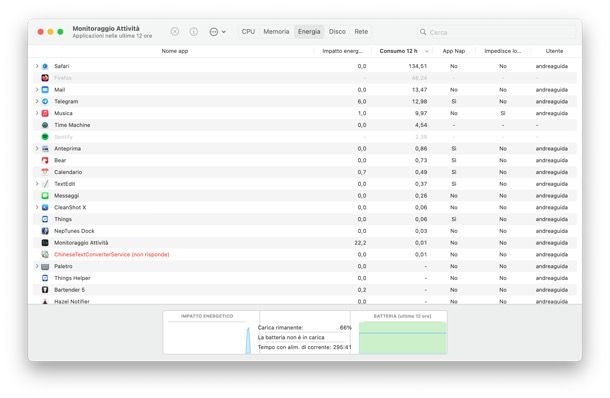Screen dimensions: 610x398
Task: Click Telegram's 6,0 energy impact value
Action: 362,102
